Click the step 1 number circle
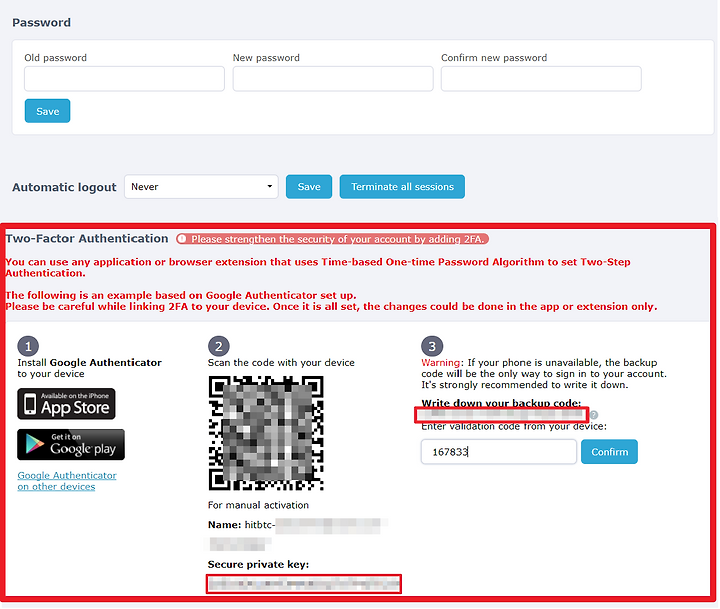The image size is (720, 609). [28, 346]
